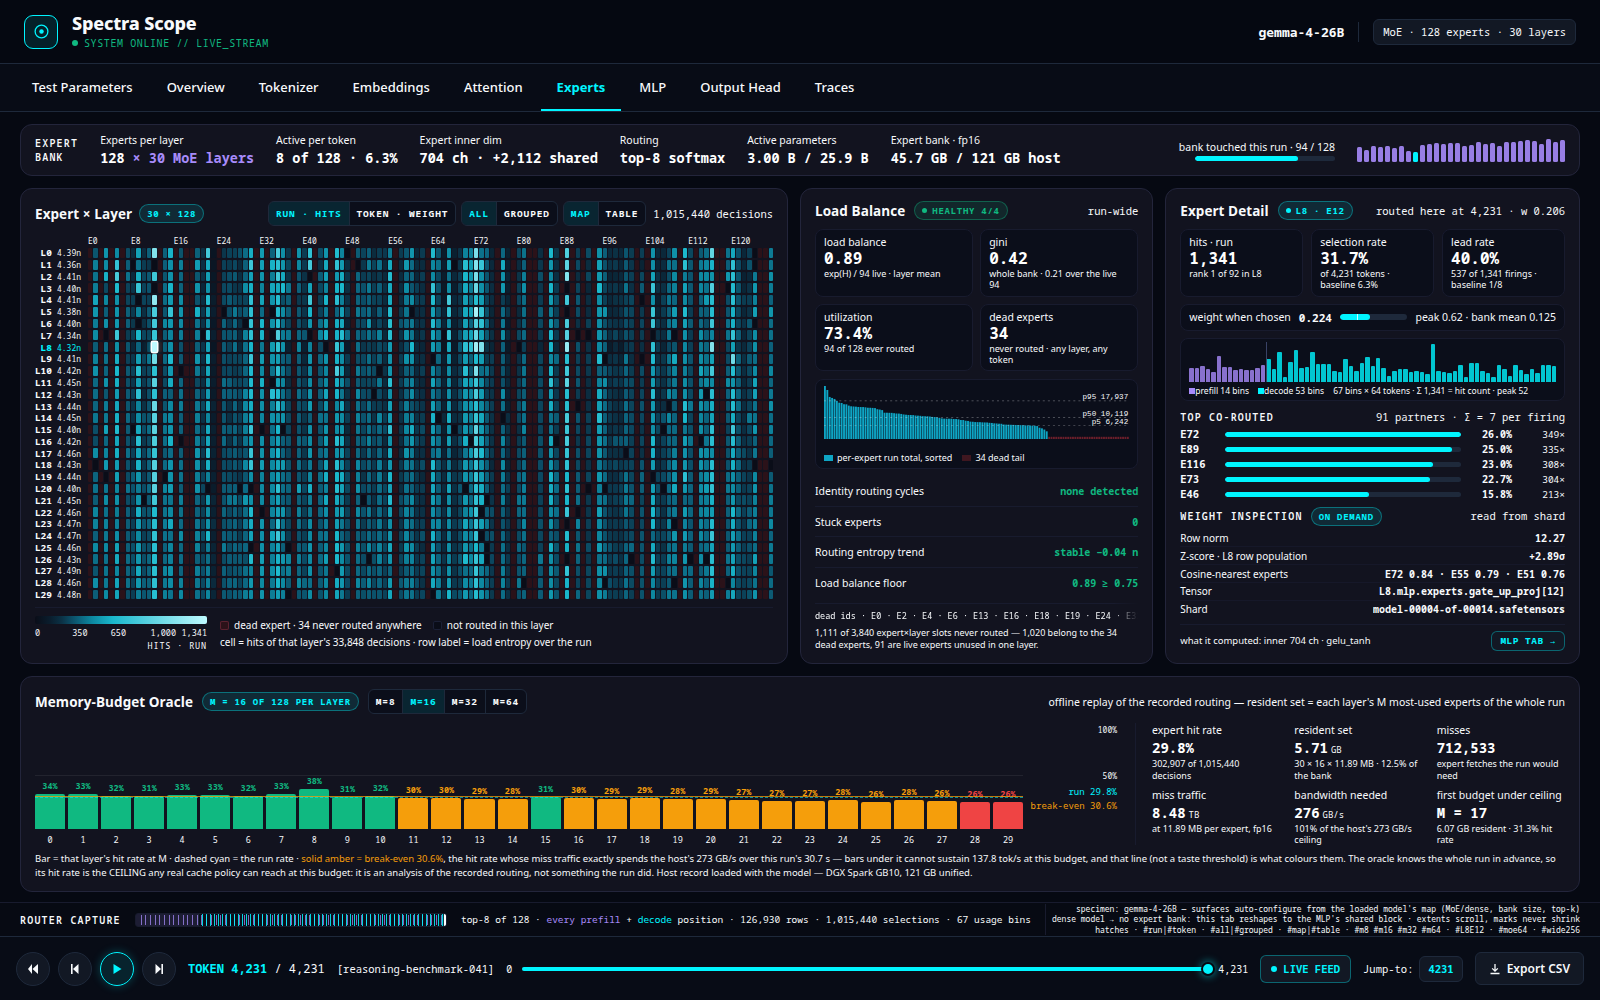Click the MoE · 128 experts · 30 layers chip
Image resolution: width=1600 pixels, height=1000 pixels.
click(x=1474, y=32)
